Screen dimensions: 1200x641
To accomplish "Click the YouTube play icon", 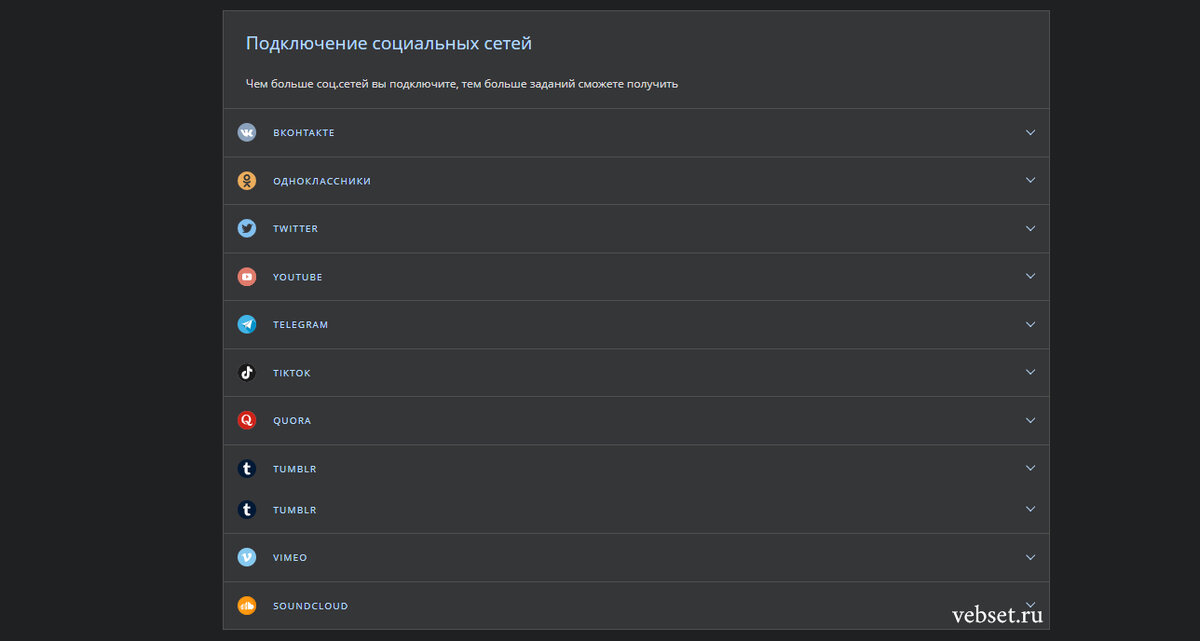I will [x=247, y=277].
